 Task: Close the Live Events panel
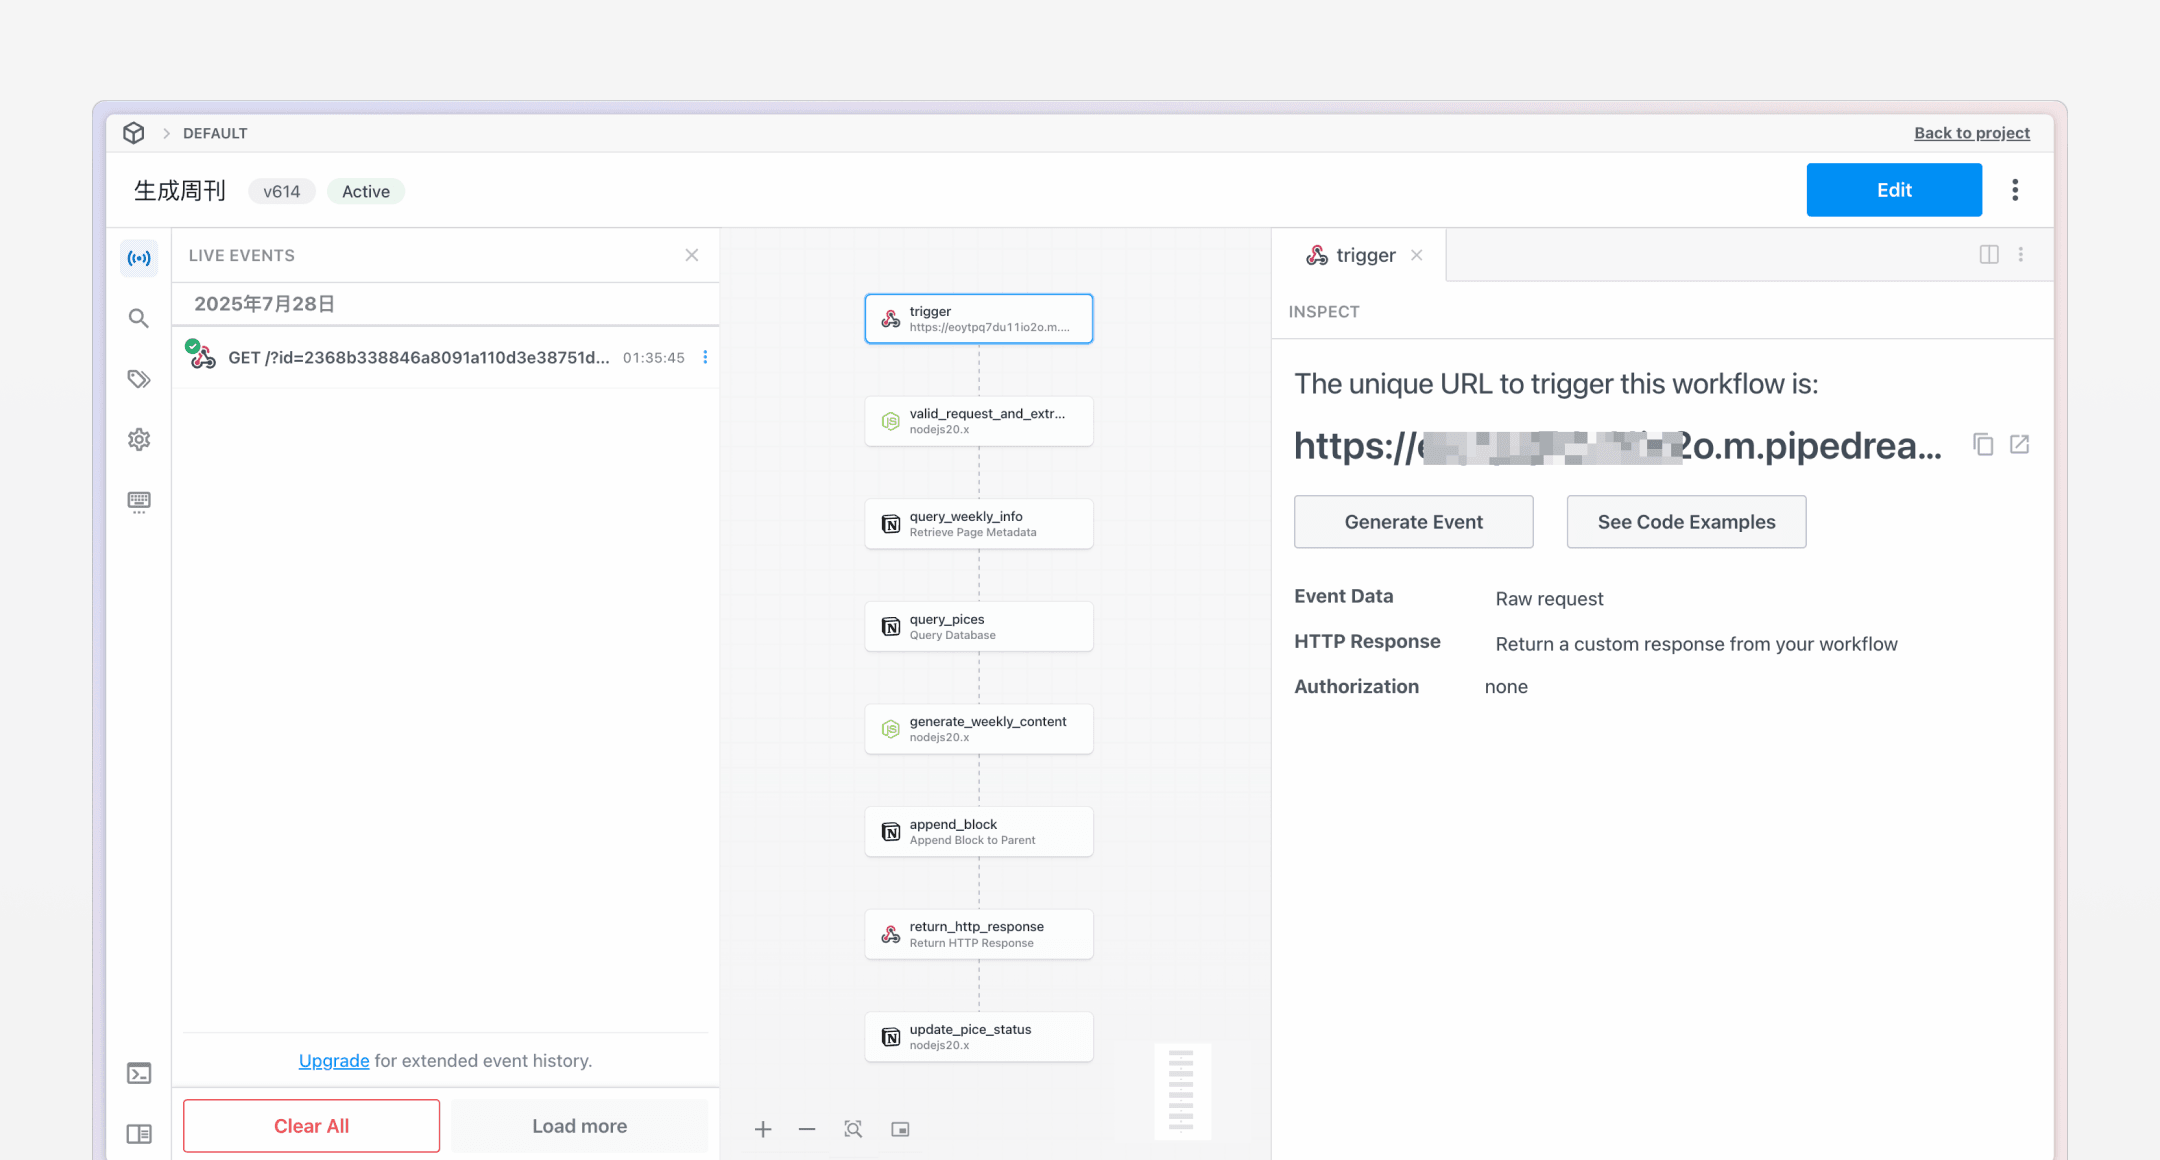(x=691, y=255)
